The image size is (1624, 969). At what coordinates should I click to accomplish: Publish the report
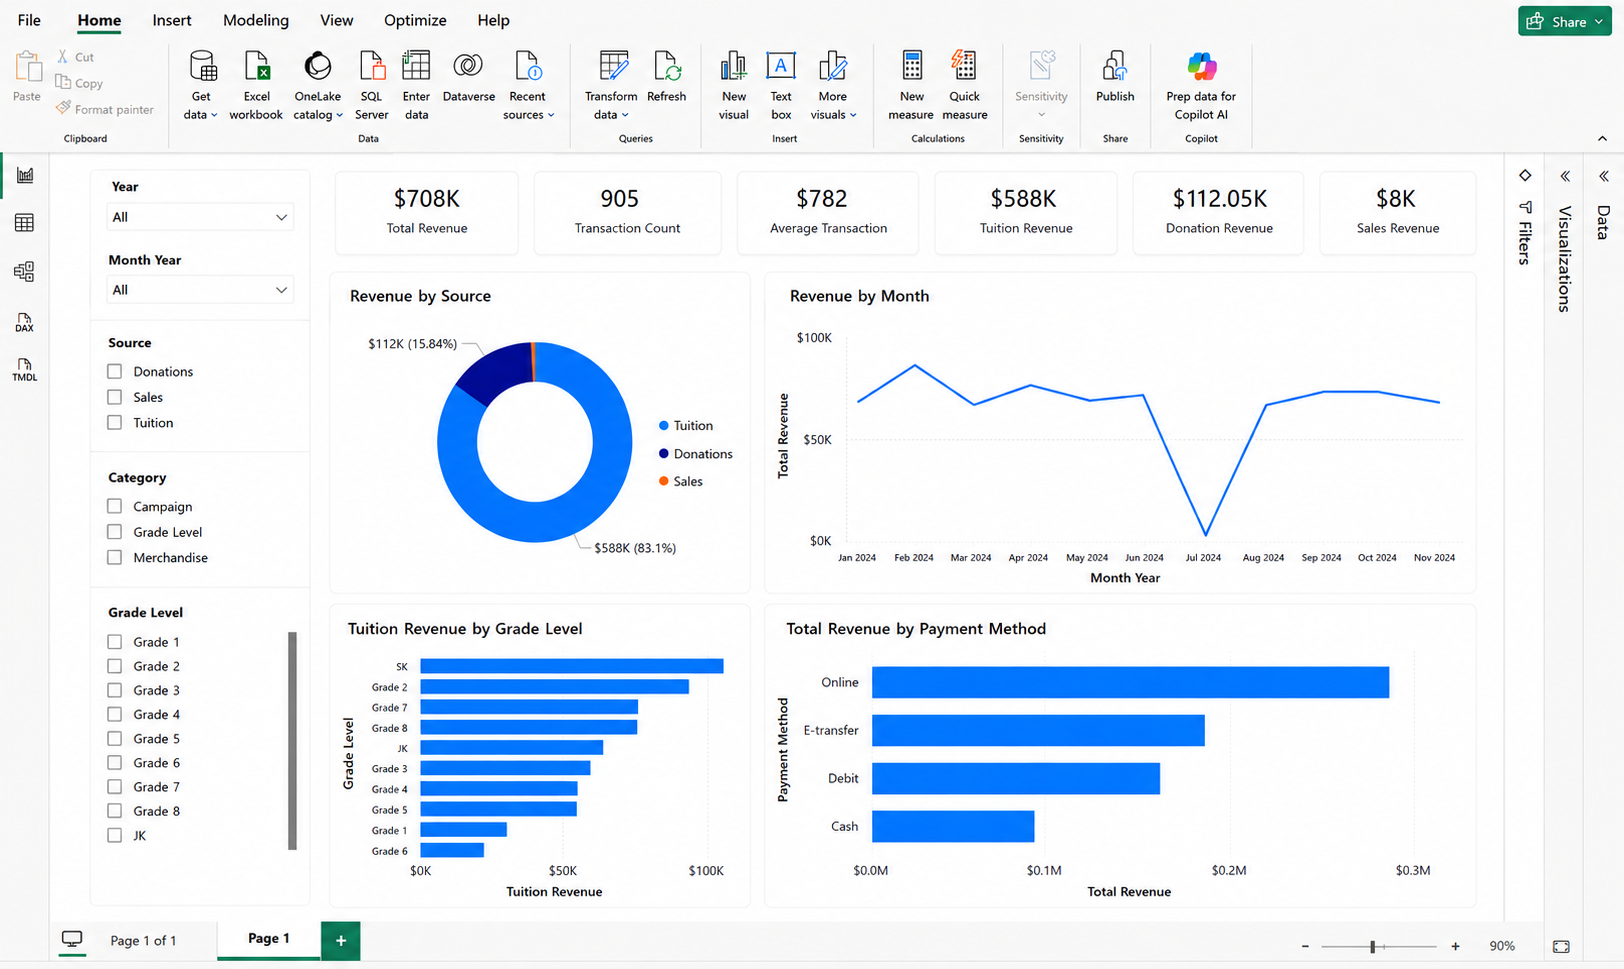[1115, 77]
